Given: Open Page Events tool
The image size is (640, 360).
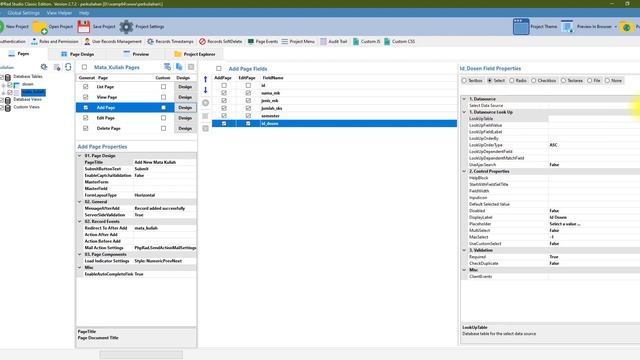Looking at the screenshot, I should (262, 41).
